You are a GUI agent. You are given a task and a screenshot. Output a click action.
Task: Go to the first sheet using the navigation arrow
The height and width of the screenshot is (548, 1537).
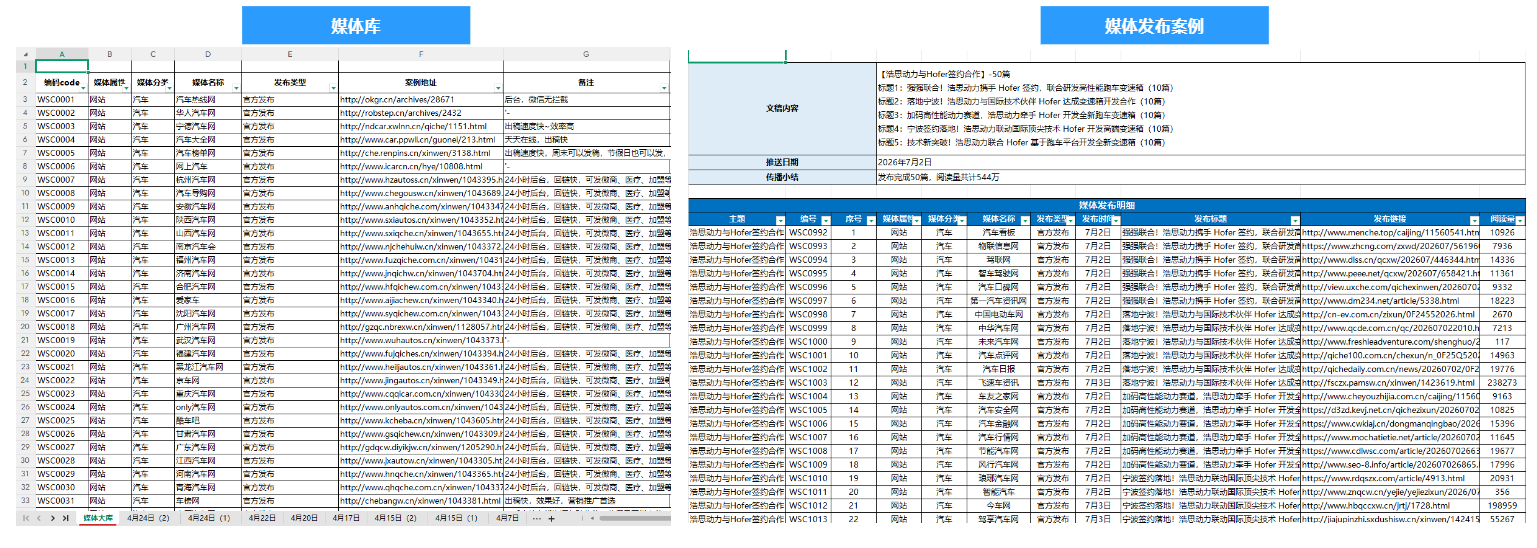pyautogui.click(x=26, y=518)
